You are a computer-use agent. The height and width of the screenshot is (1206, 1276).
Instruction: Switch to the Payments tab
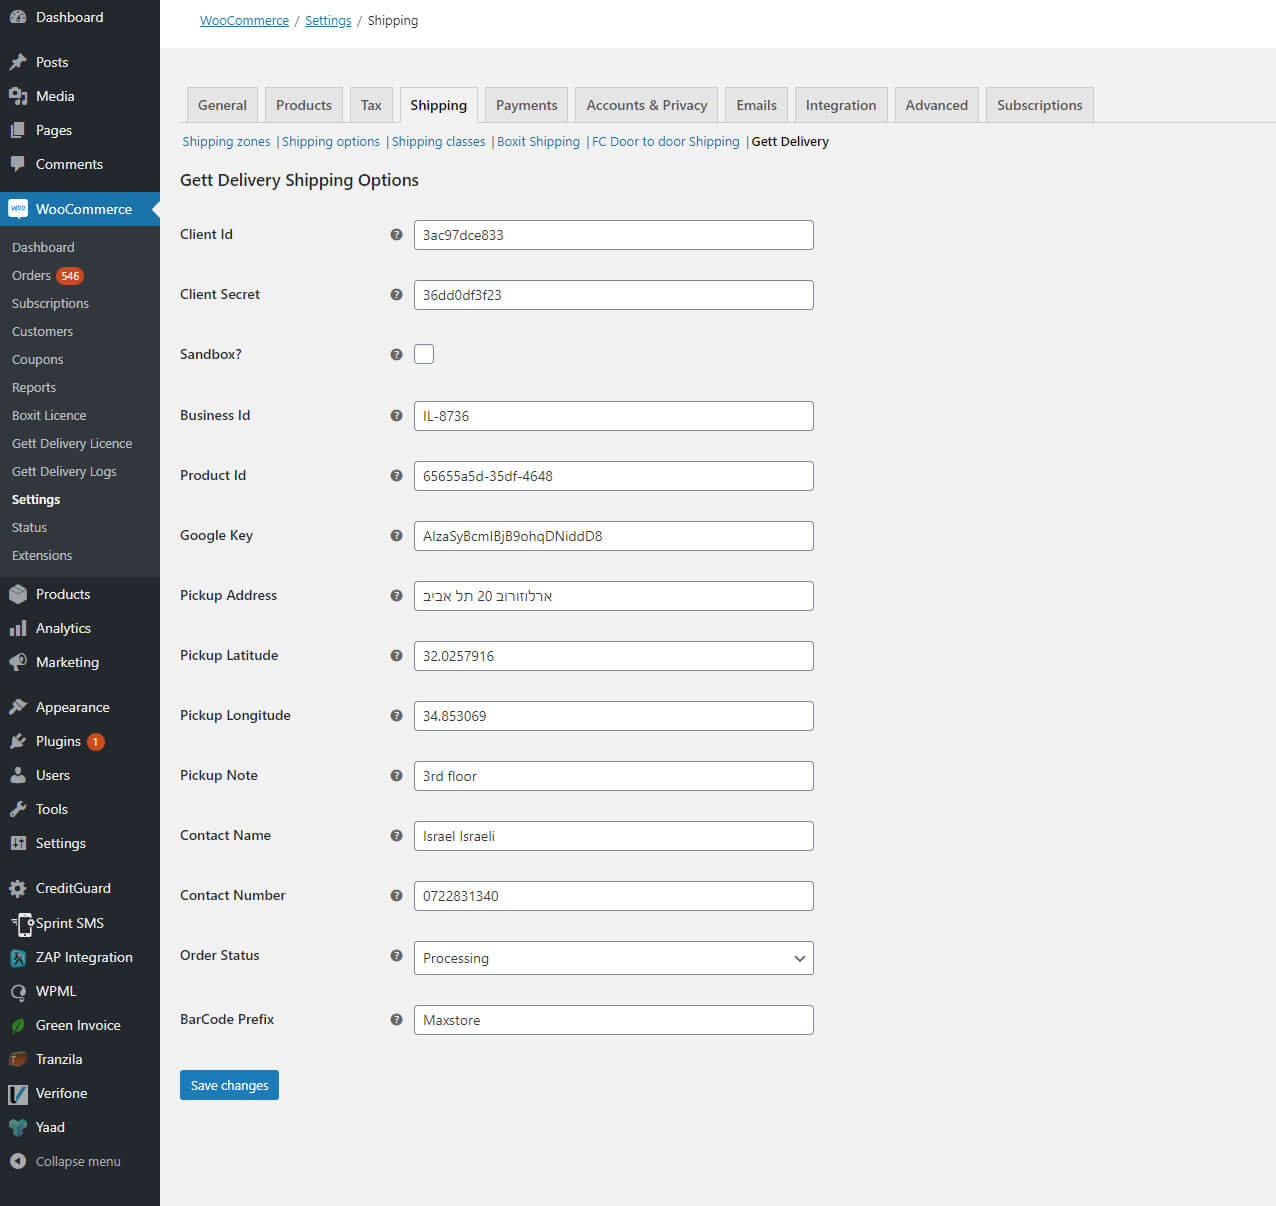coord(526,105)
